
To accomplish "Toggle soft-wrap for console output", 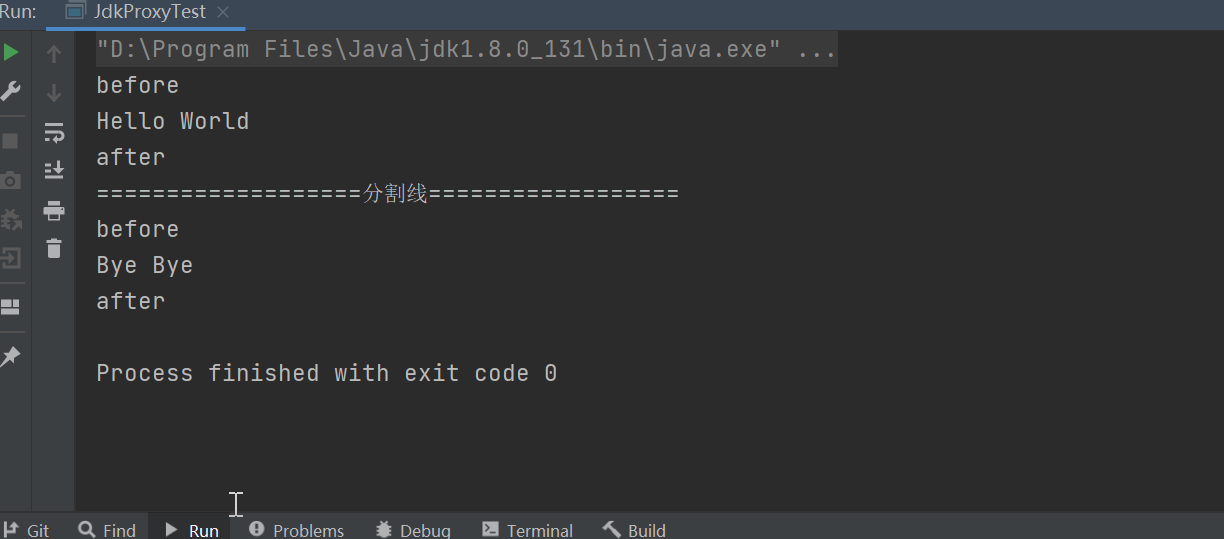I will [x=54, y=132].
